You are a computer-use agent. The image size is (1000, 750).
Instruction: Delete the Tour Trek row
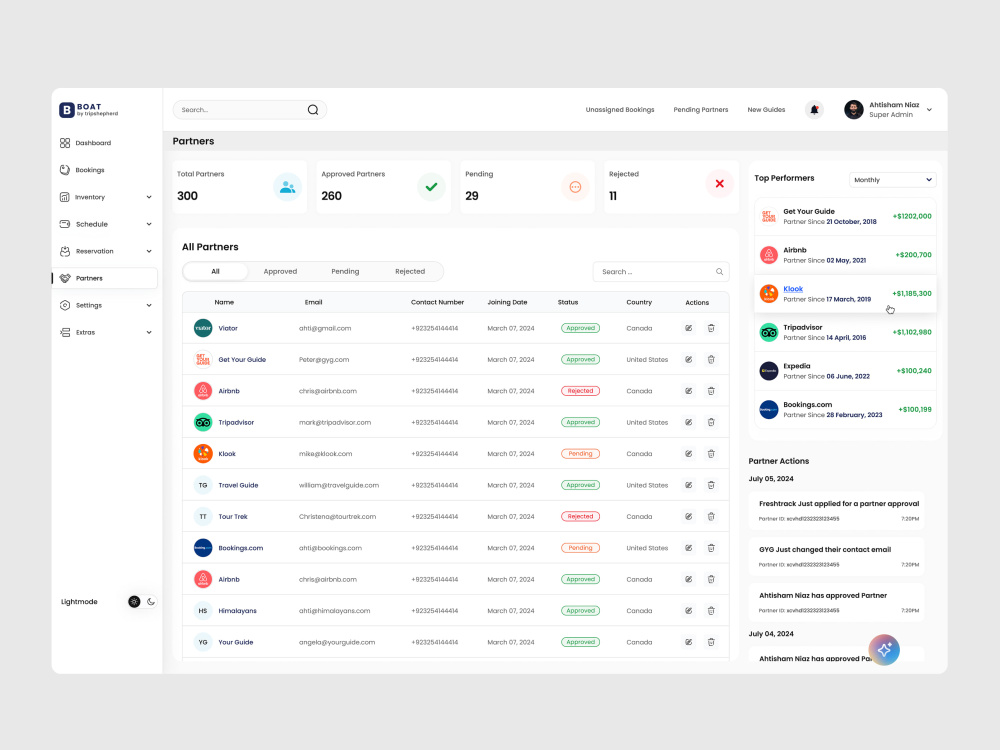click(x=711, y=517)
